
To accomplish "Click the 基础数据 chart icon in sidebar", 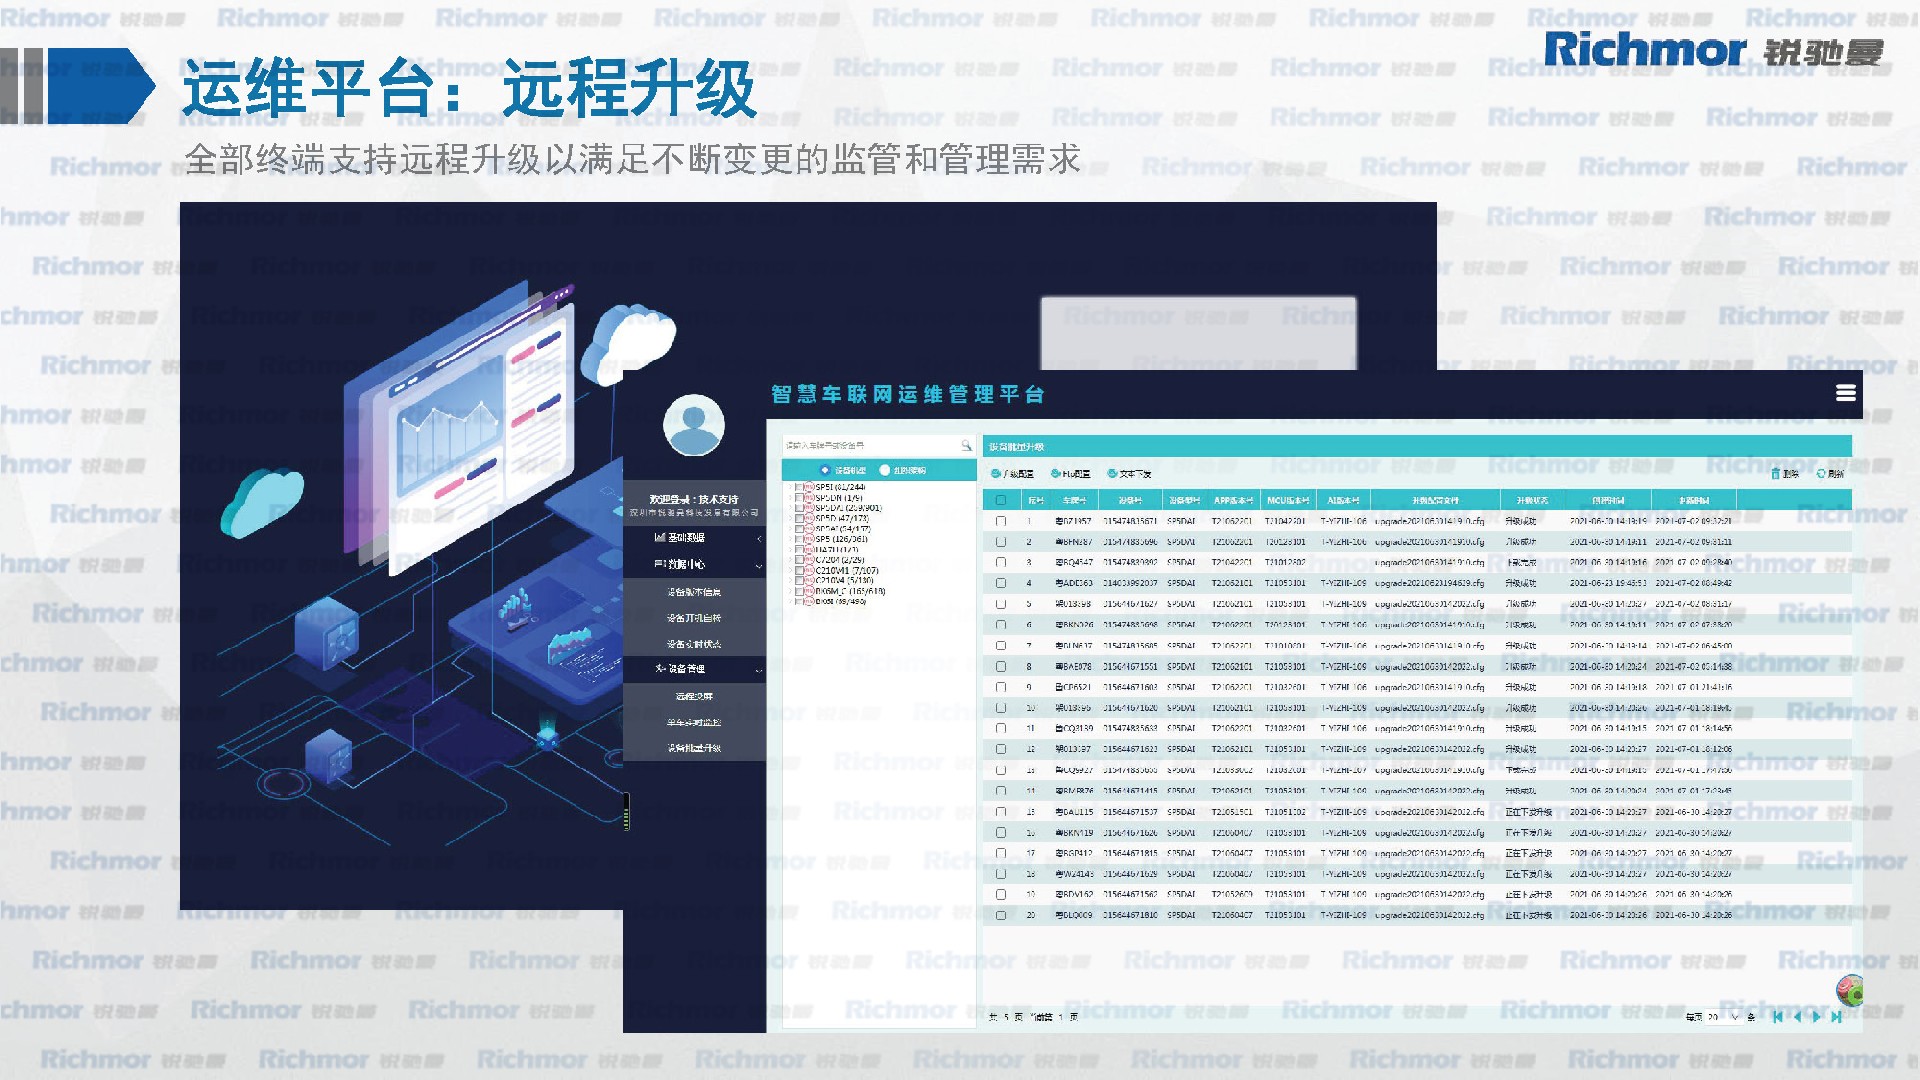I will point(660,537).
